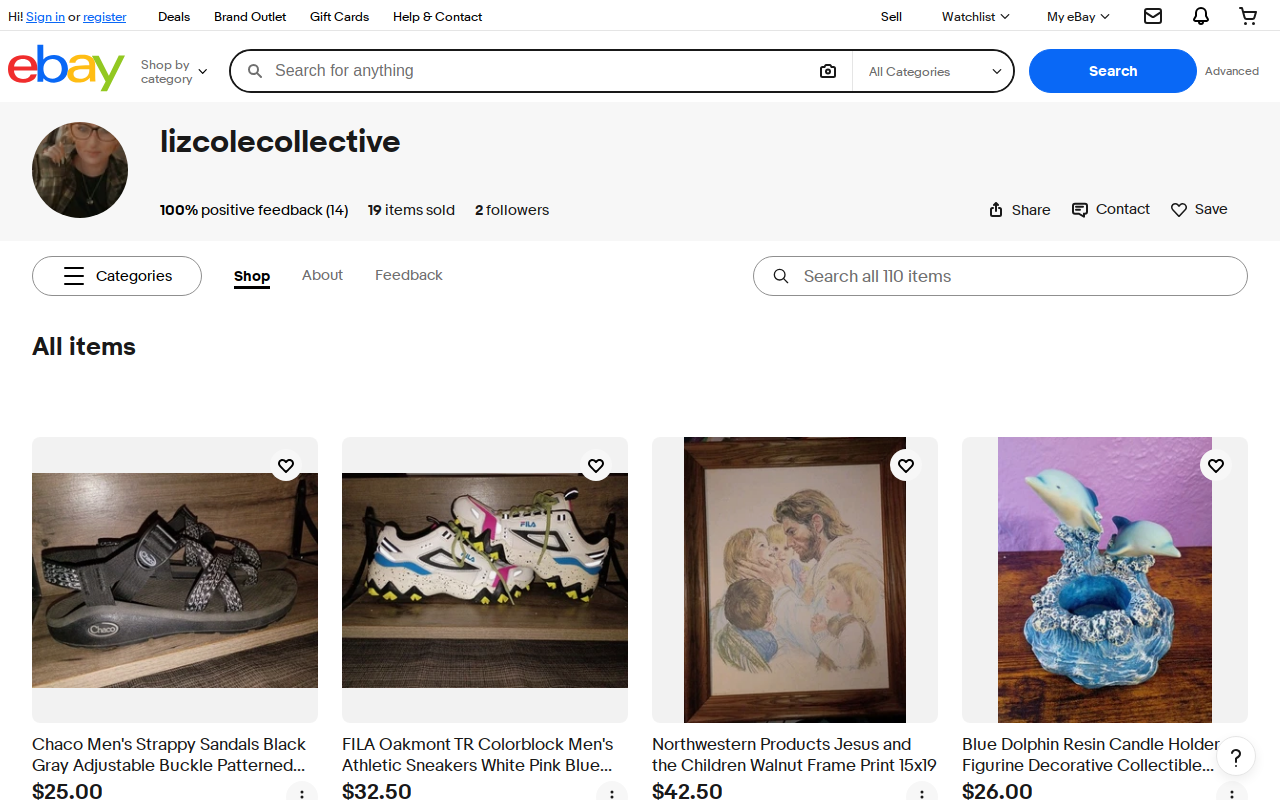Watch the Jesus print via heart icon
This screenshot has height=800, width=1280.
(x=906, y=465)
